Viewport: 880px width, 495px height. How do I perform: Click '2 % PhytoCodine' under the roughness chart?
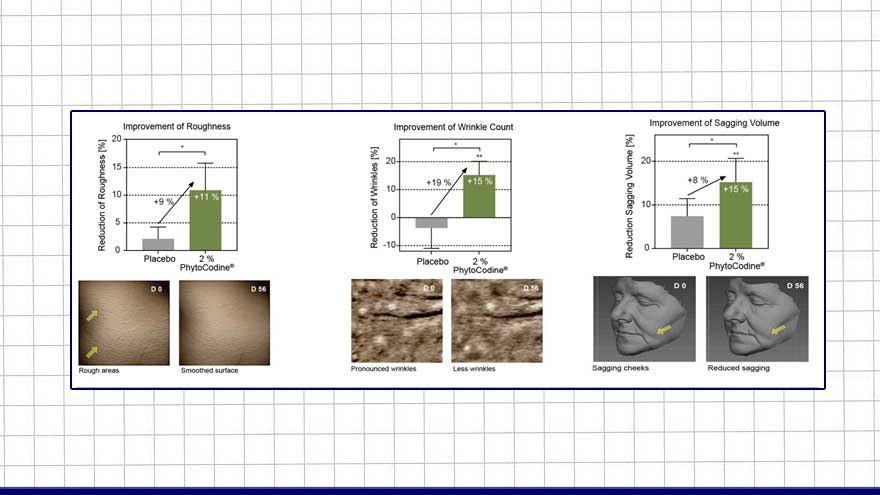coord(207,263)
